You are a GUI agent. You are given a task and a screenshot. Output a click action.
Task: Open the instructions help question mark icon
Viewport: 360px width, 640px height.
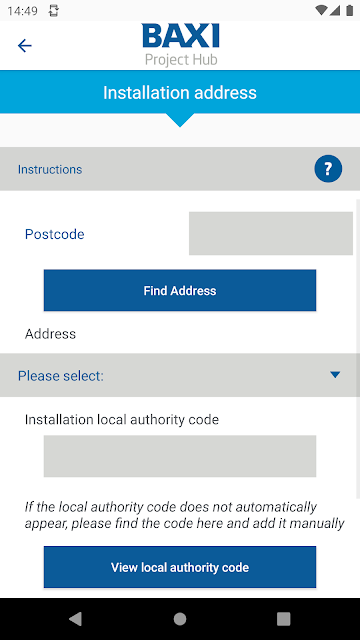pos(328,169)
